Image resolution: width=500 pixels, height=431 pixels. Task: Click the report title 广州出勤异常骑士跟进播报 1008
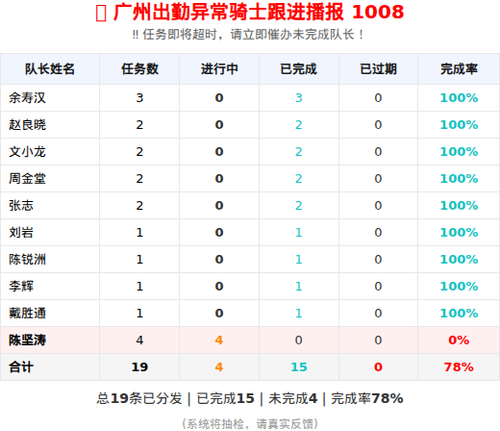258,12
